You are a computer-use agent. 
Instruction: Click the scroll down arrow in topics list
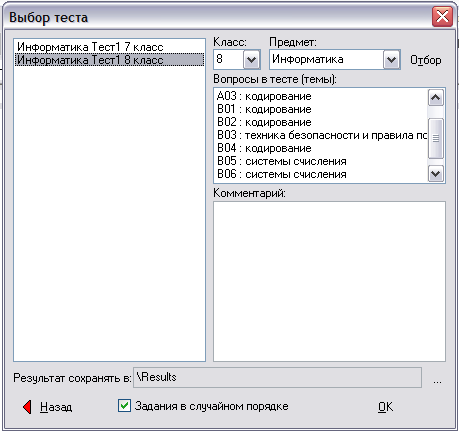[436, 174]
